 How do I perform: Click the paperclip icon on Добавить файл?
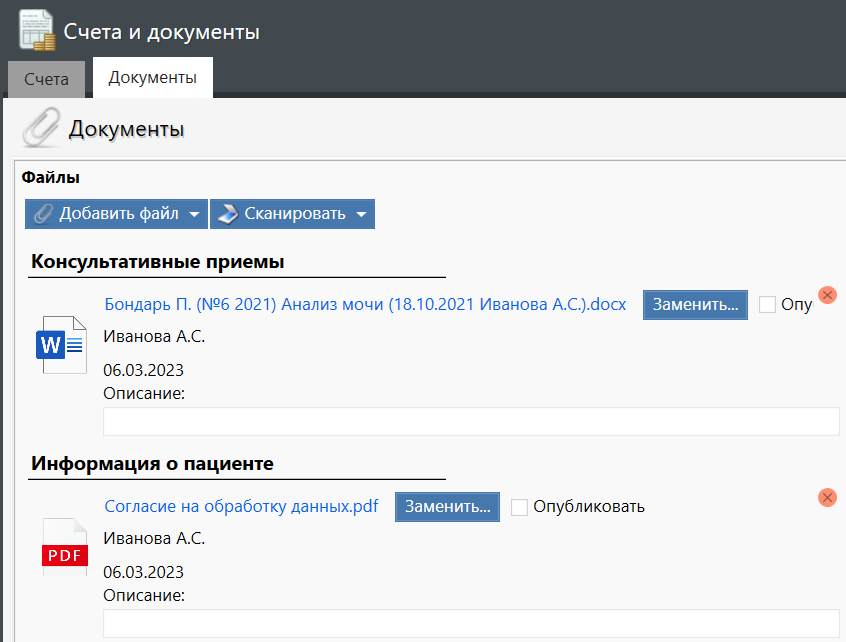tap(43, 213)
